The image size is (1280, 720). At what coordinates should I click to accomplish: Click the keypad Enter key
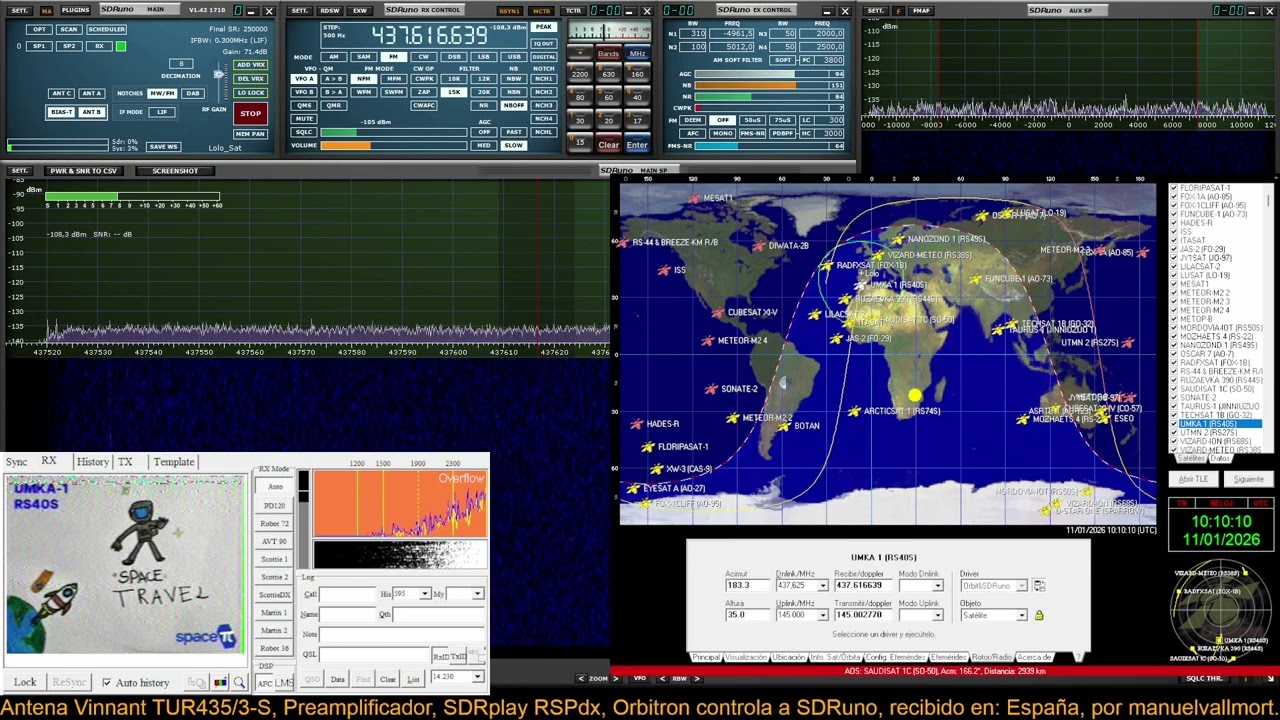pos(637,145)
